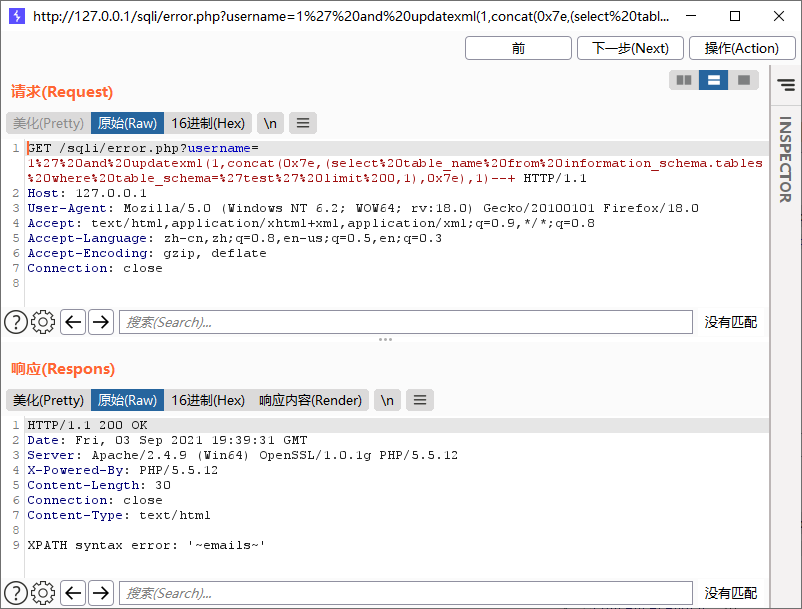This screenshot has width=802, height=609.
Task: Switch request view to 16进制(Hex) tab
Action: (208, 123)
